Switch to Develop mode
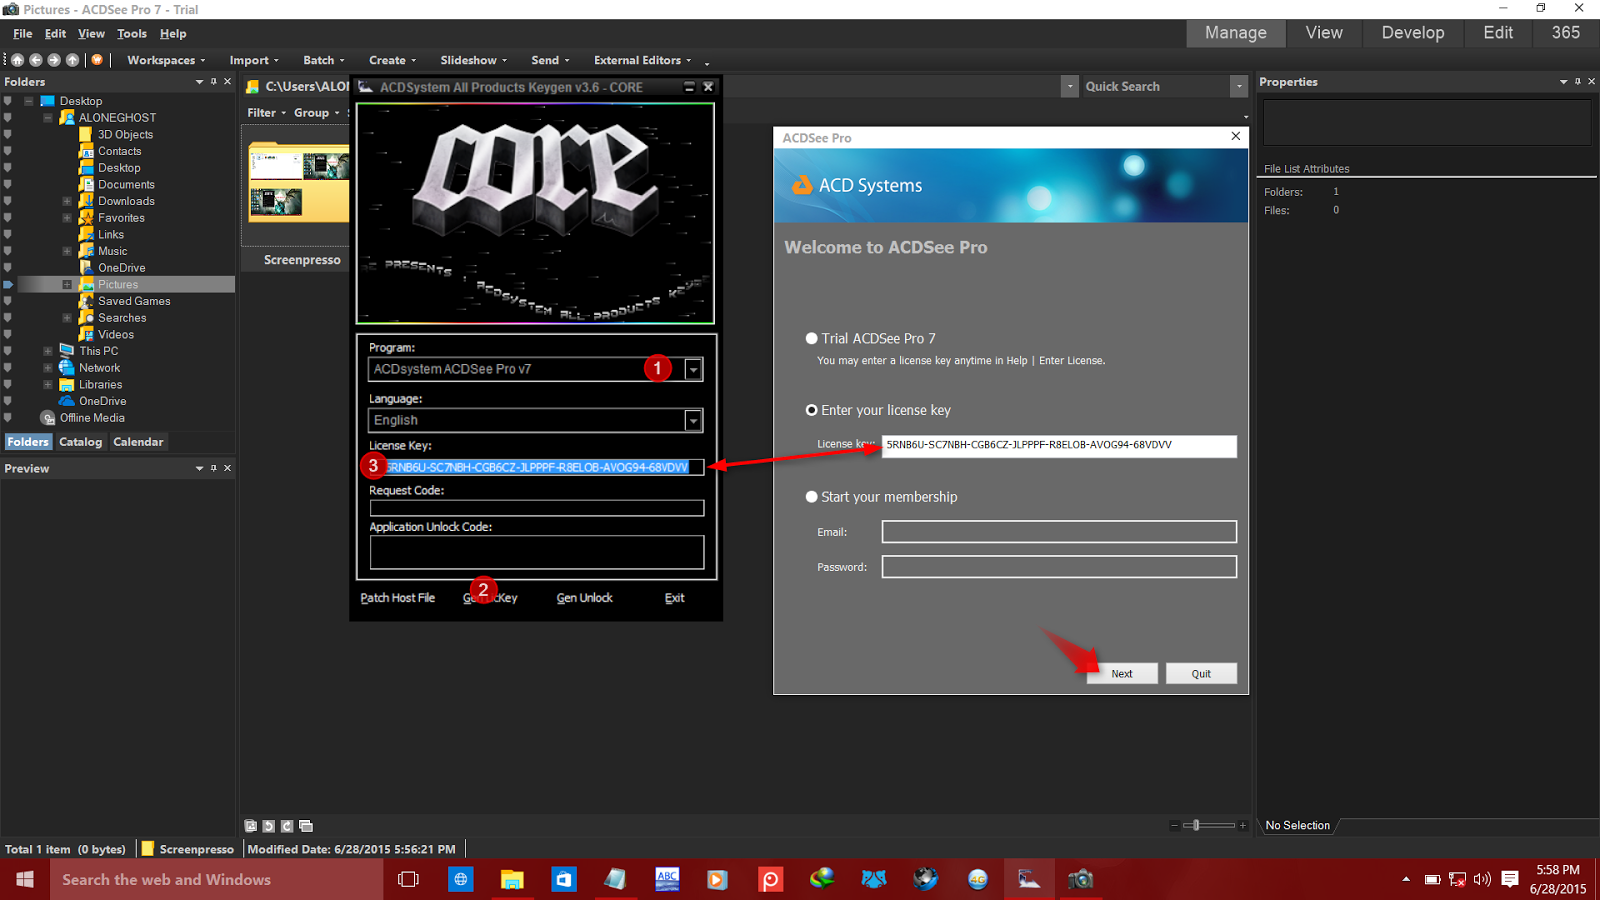The height and width of the screenshot is (900, 1600). [x=1413, y=33]
